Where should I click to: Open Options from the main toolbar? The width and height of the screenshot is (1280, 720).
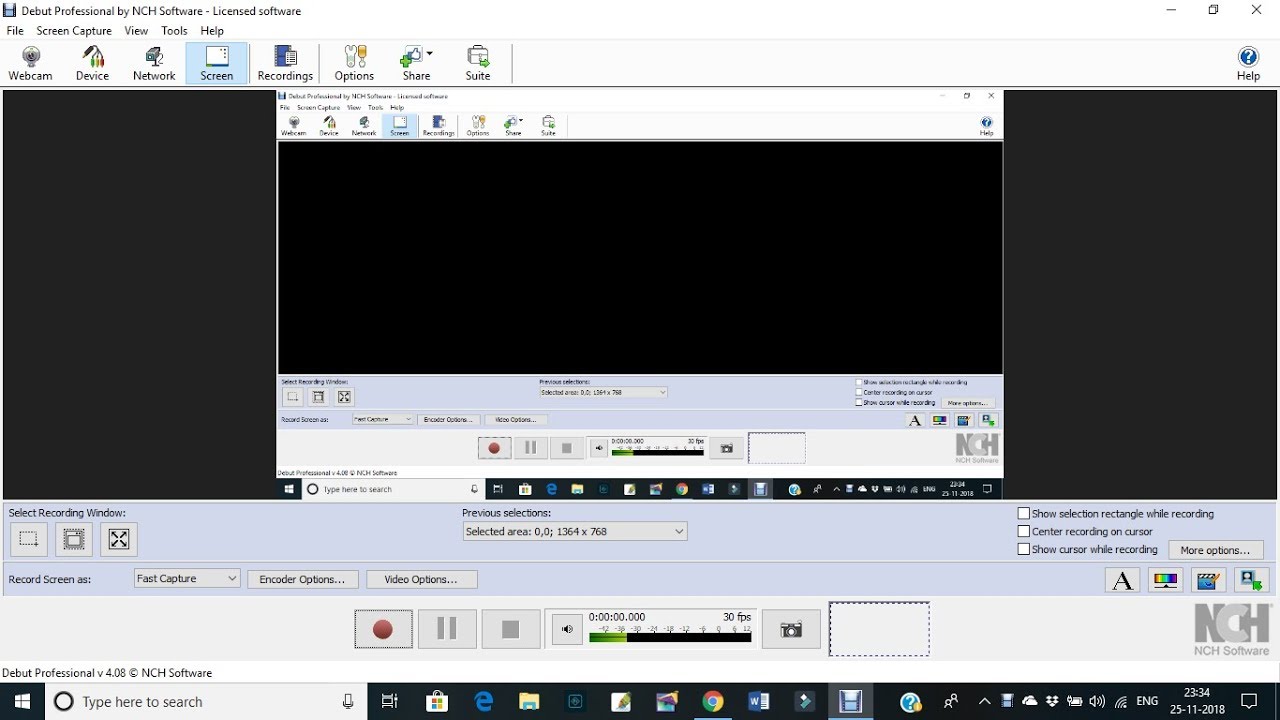[354, 63]
